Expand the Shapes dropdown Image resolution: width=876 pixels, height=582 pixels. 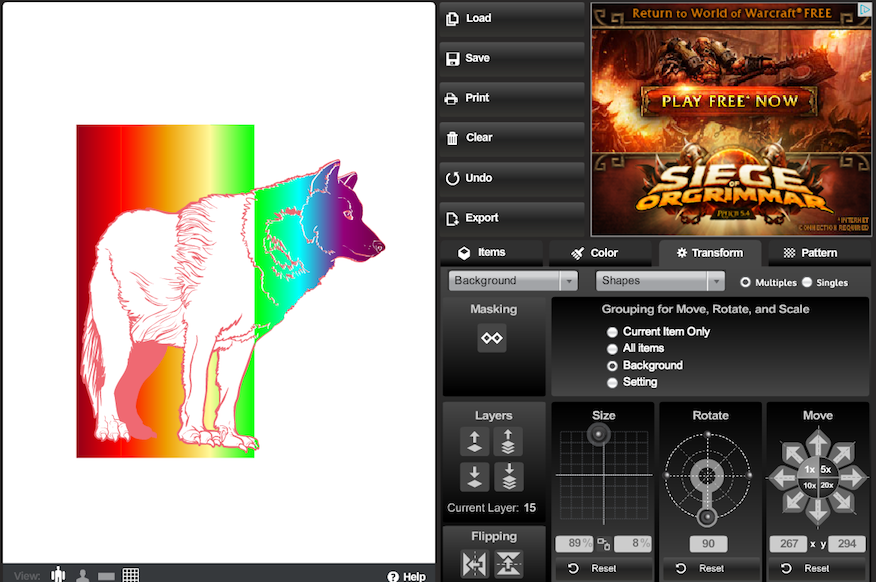click(660, 281)
